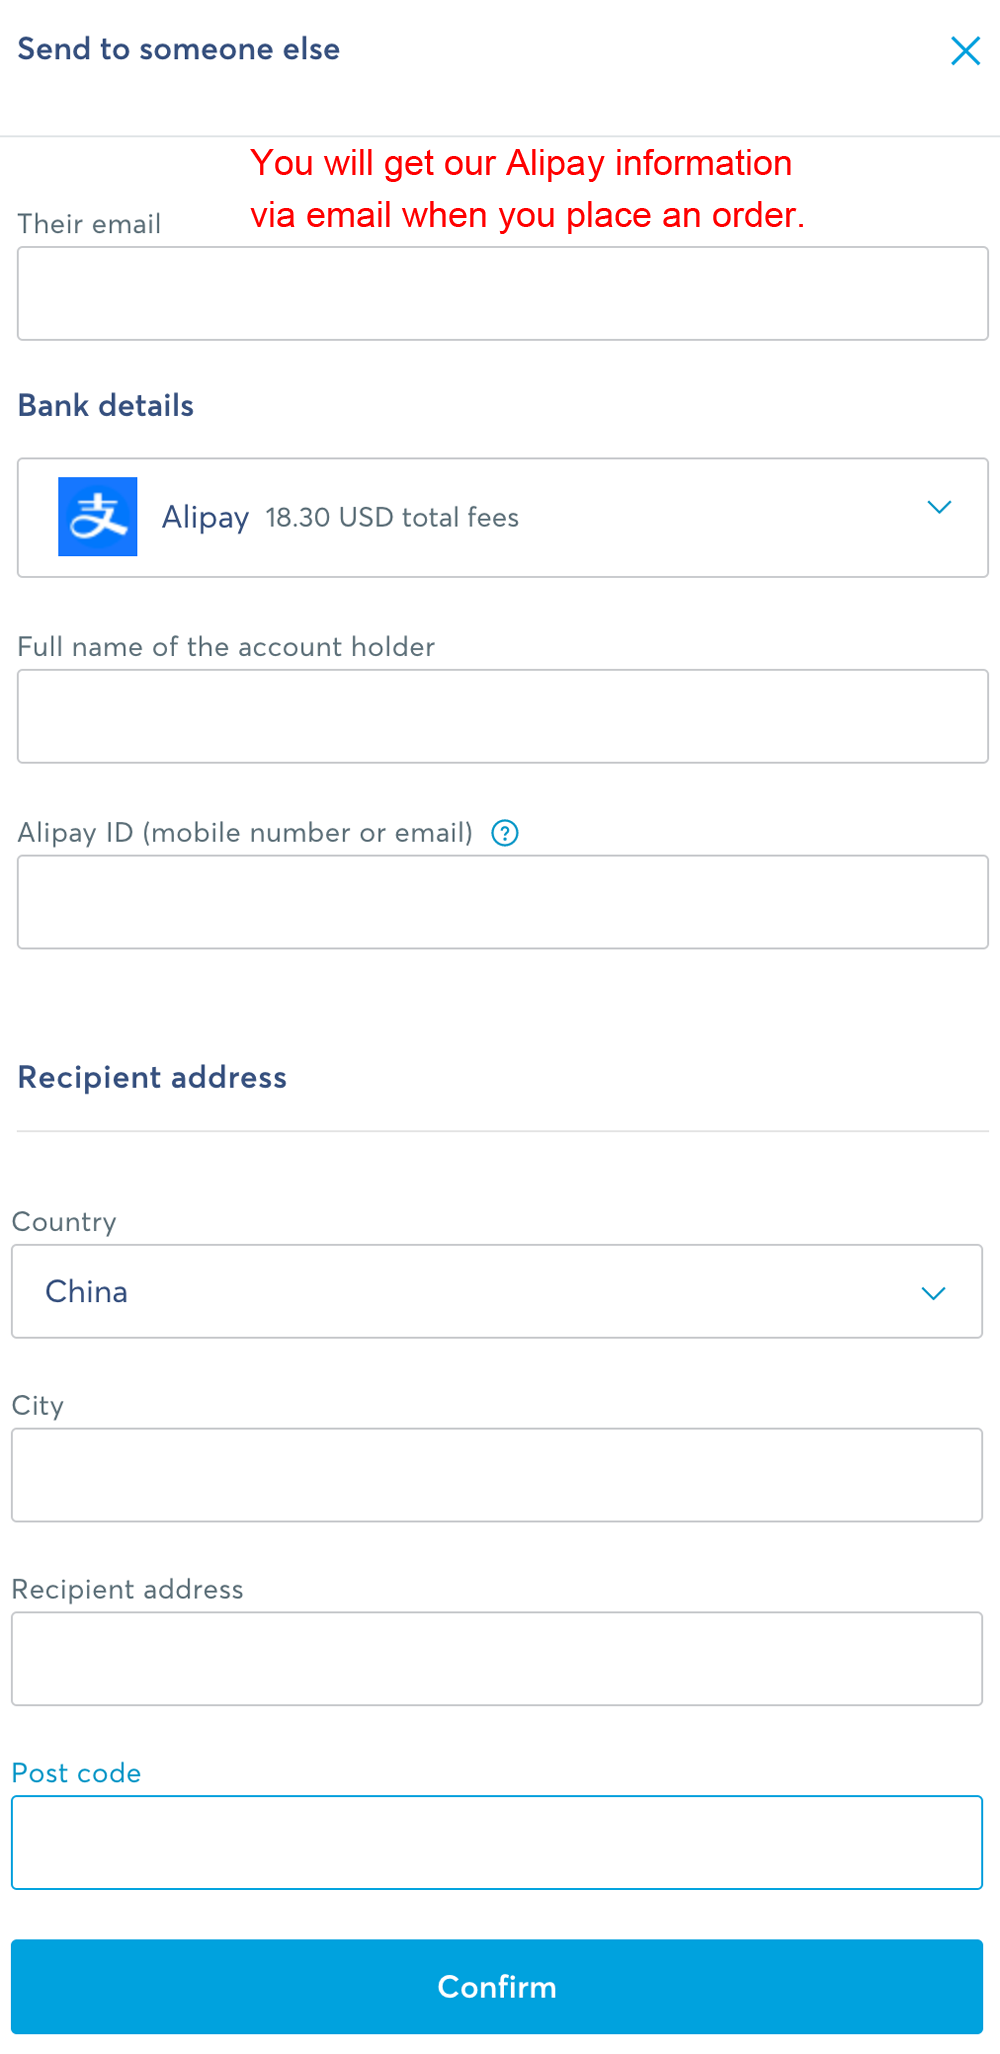The width and height of the screenshot is (1000, 2054).
Task: Click the Their email input field
Action: [503, 294]
